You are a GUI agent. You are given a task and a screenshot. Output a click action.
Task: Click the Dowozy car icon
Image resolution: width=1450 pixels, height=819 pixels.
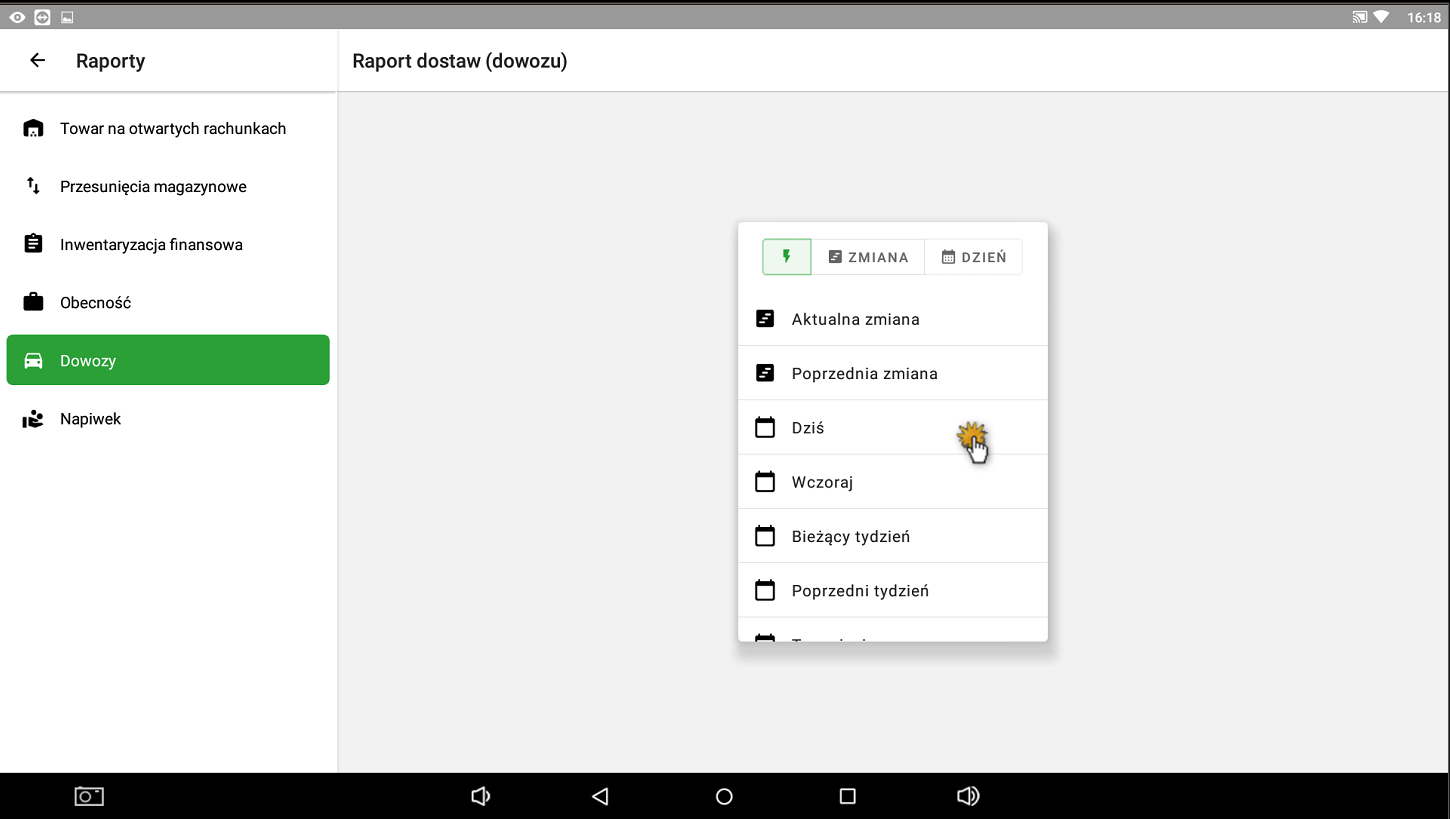point(33,361)
